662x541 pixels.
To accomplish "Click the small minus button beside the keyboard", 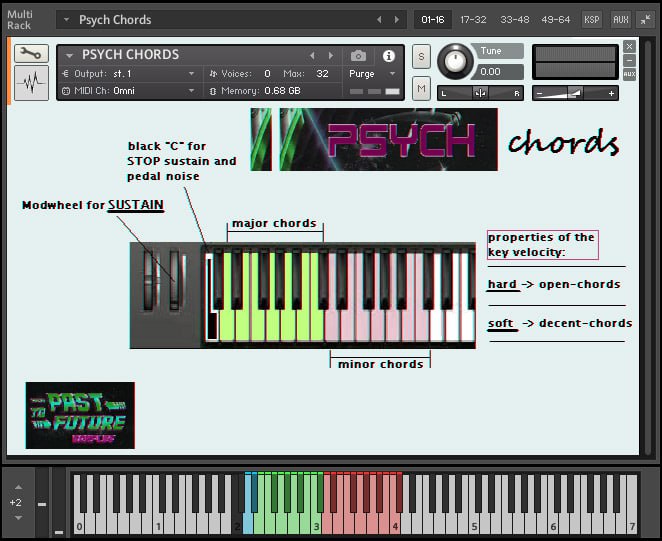I will pyautogui.click(x=42, y=504).
